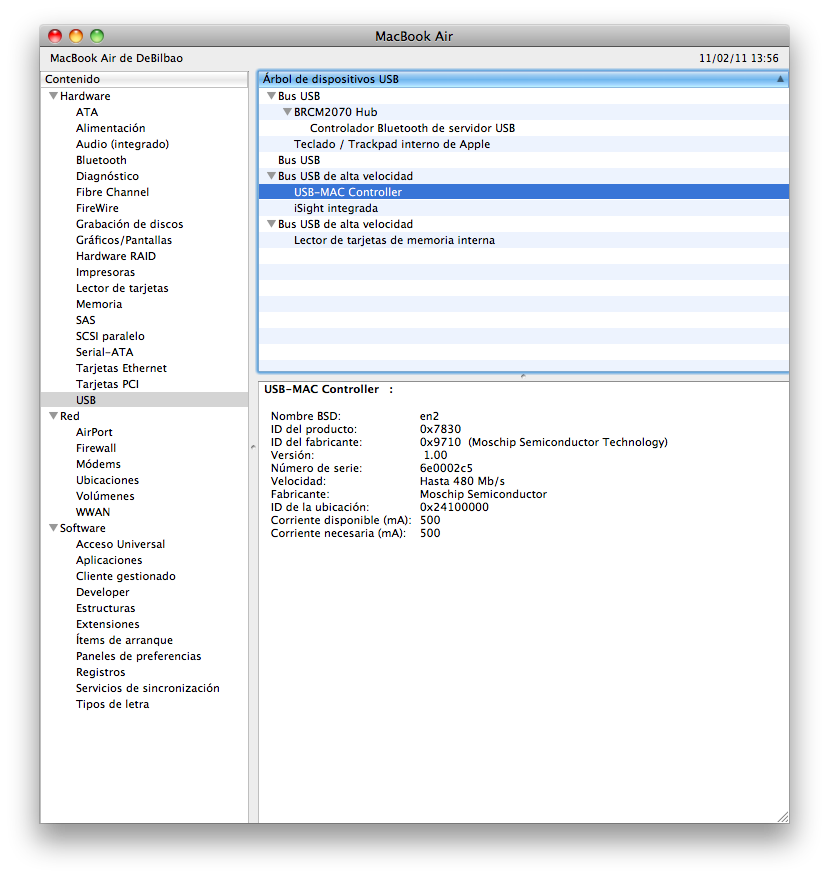Select ATA in the Hardware list
This screenshot has height=878, width=829.
coord(87,112)
